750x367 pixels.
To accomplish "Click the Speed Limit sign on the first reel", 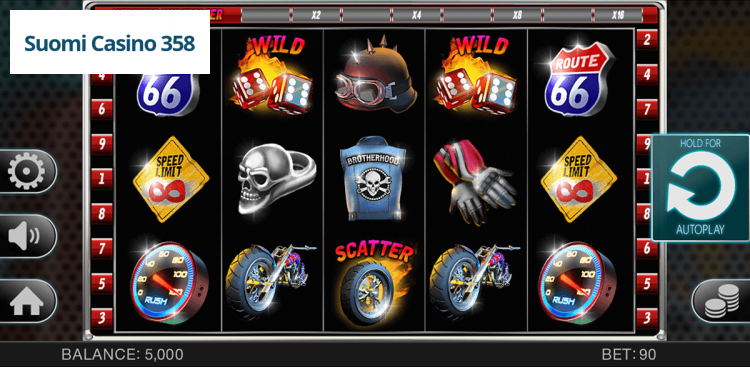I will coord(171,179).
